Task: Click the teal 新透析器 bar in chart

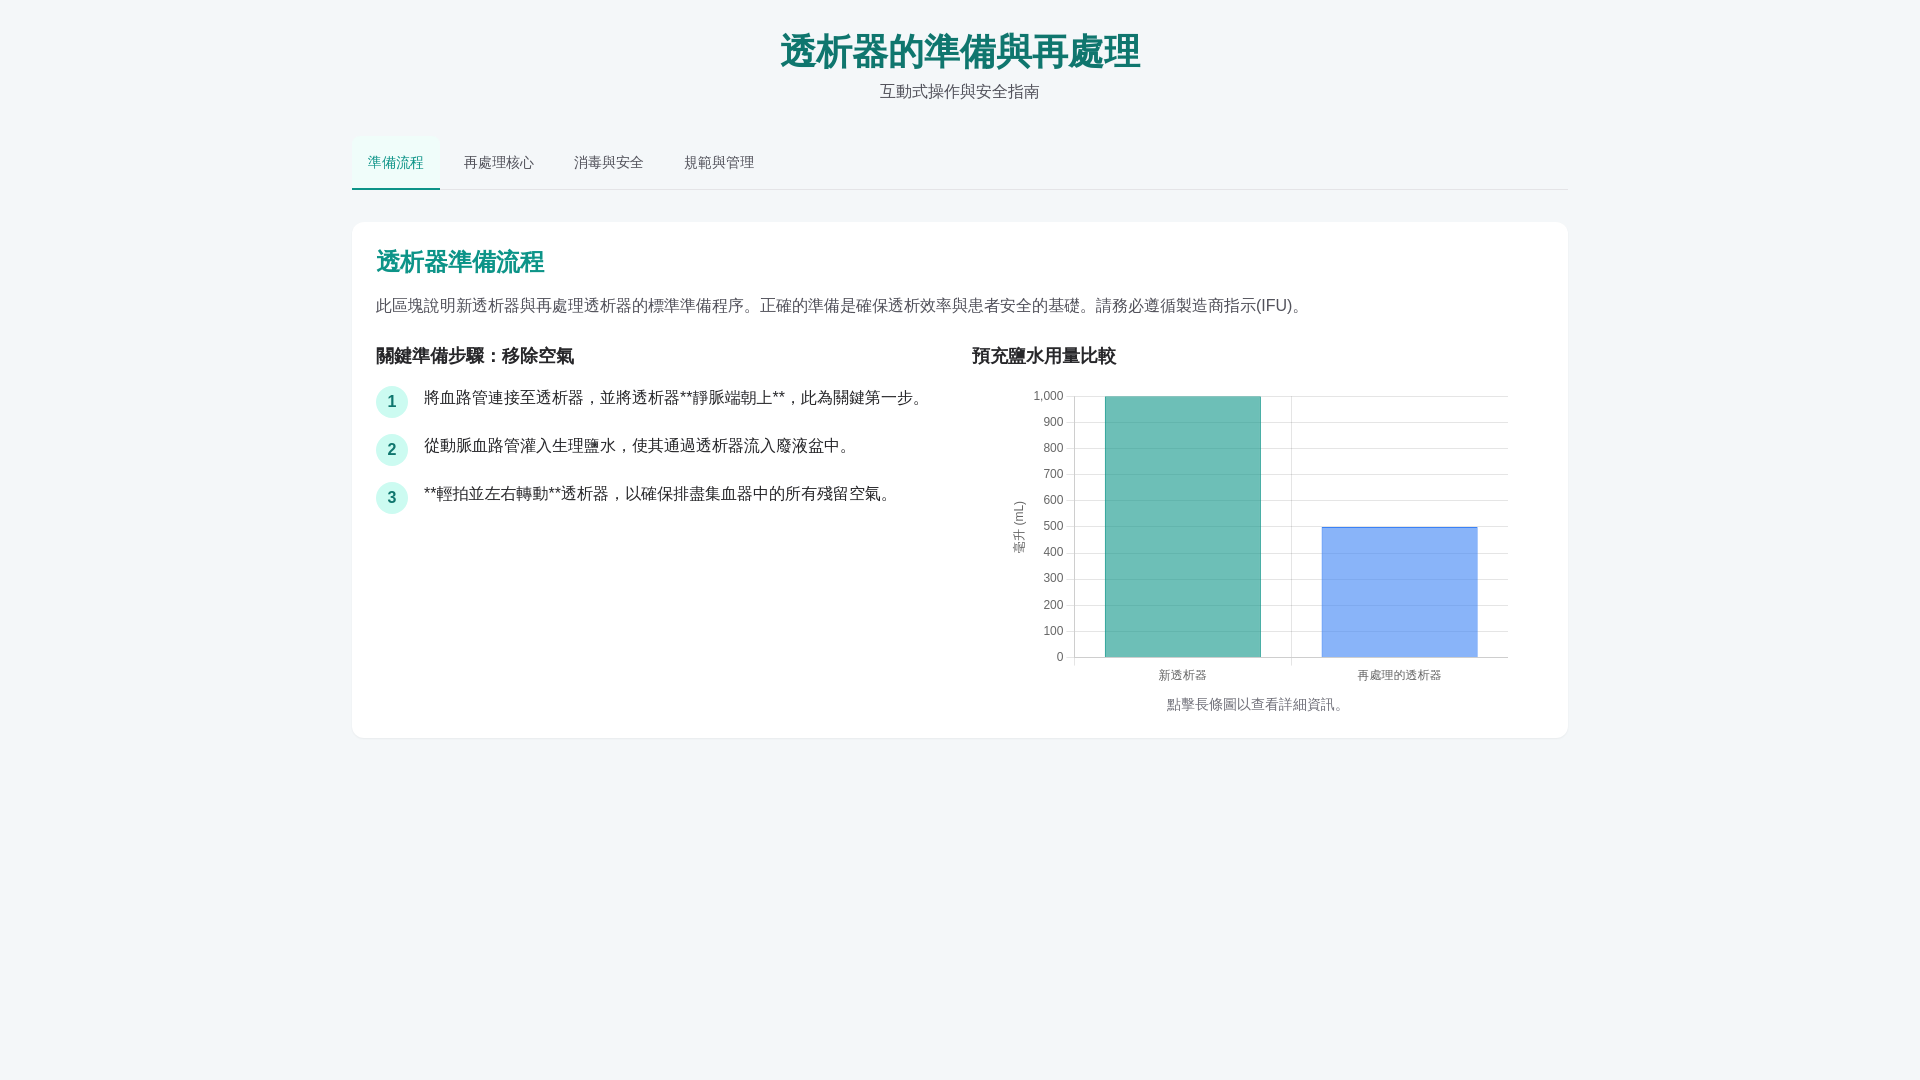Action: click(x=1183, y=527)
